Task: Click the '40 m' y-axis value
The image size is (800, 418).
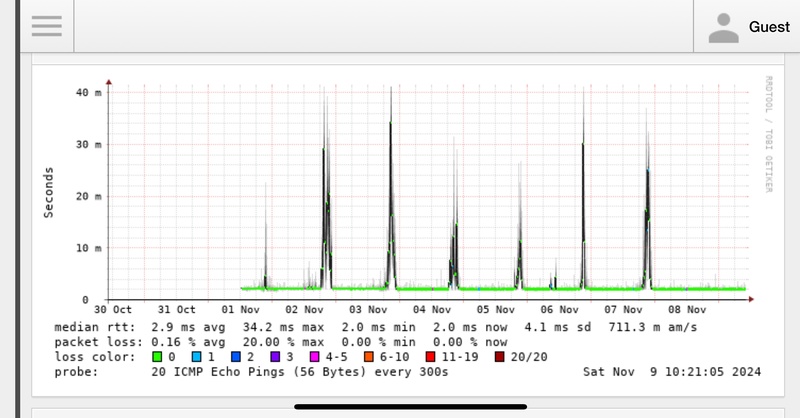Action: pyautogui.click(x=89, y=92)
